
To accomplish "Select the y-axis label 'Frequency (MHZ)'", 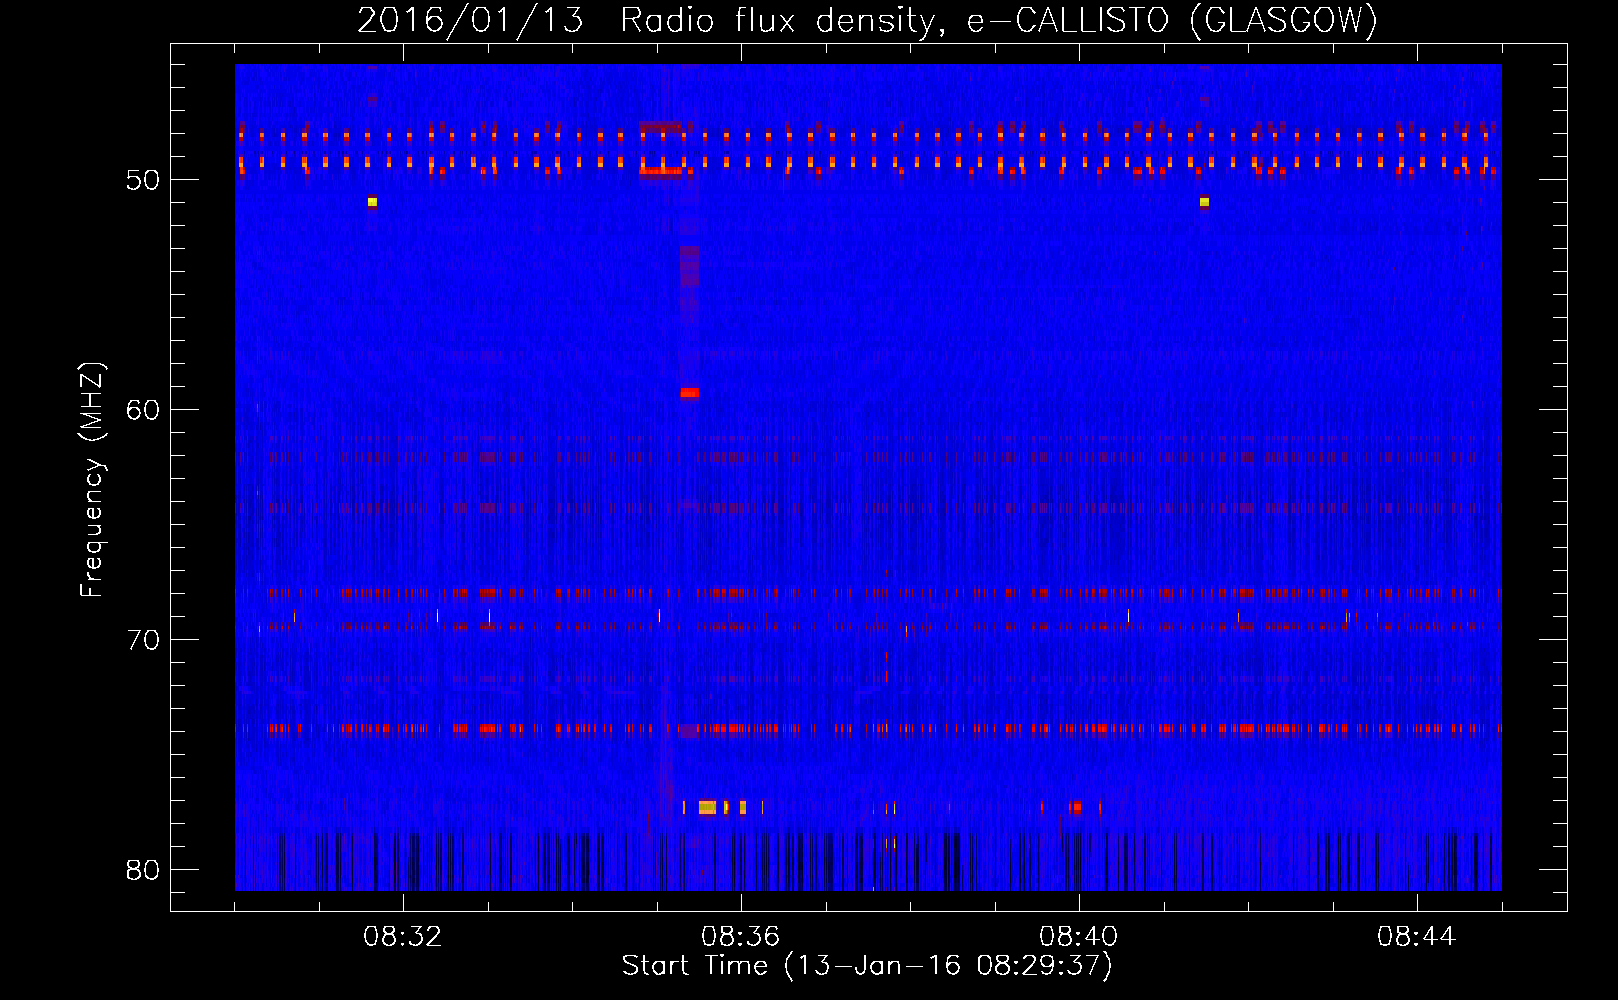I will (92, 480).
